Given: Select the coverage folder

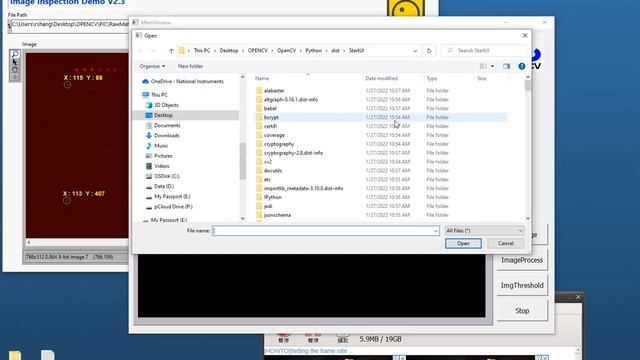Looking at the screenshot, I should point(274,135).
